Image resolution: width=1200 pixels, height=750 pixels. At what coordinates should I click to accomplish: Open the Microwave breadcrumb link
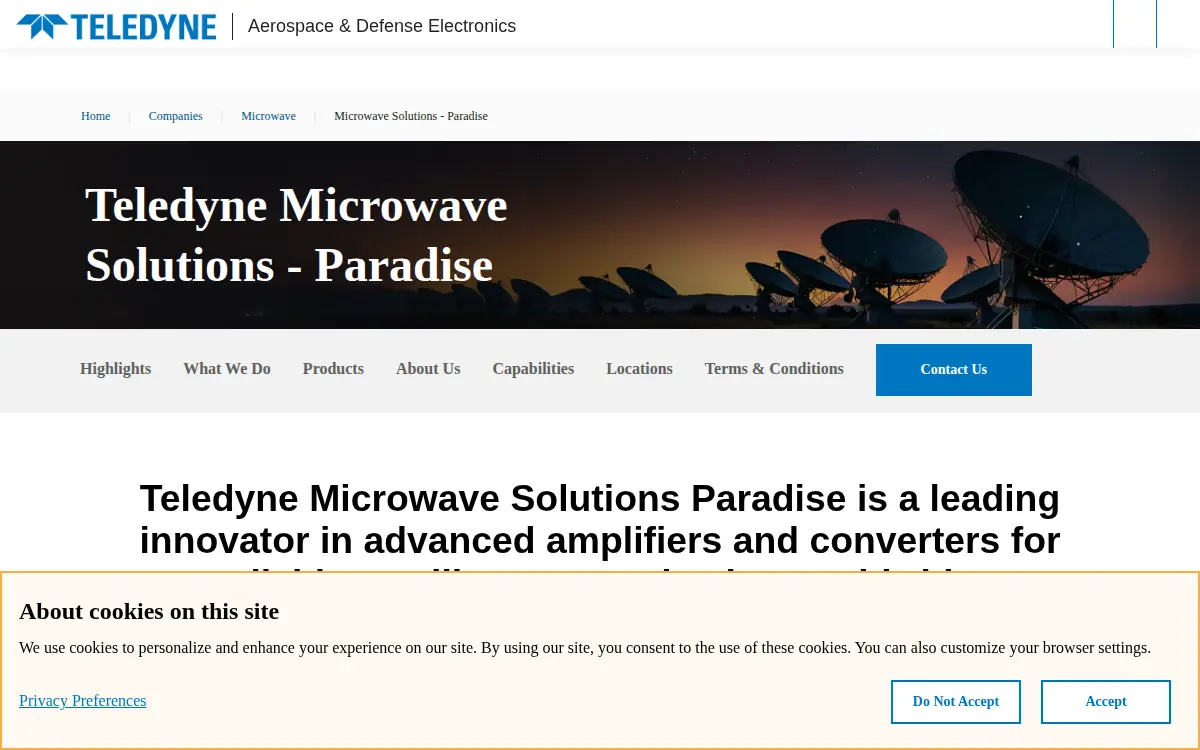point(269,116)
